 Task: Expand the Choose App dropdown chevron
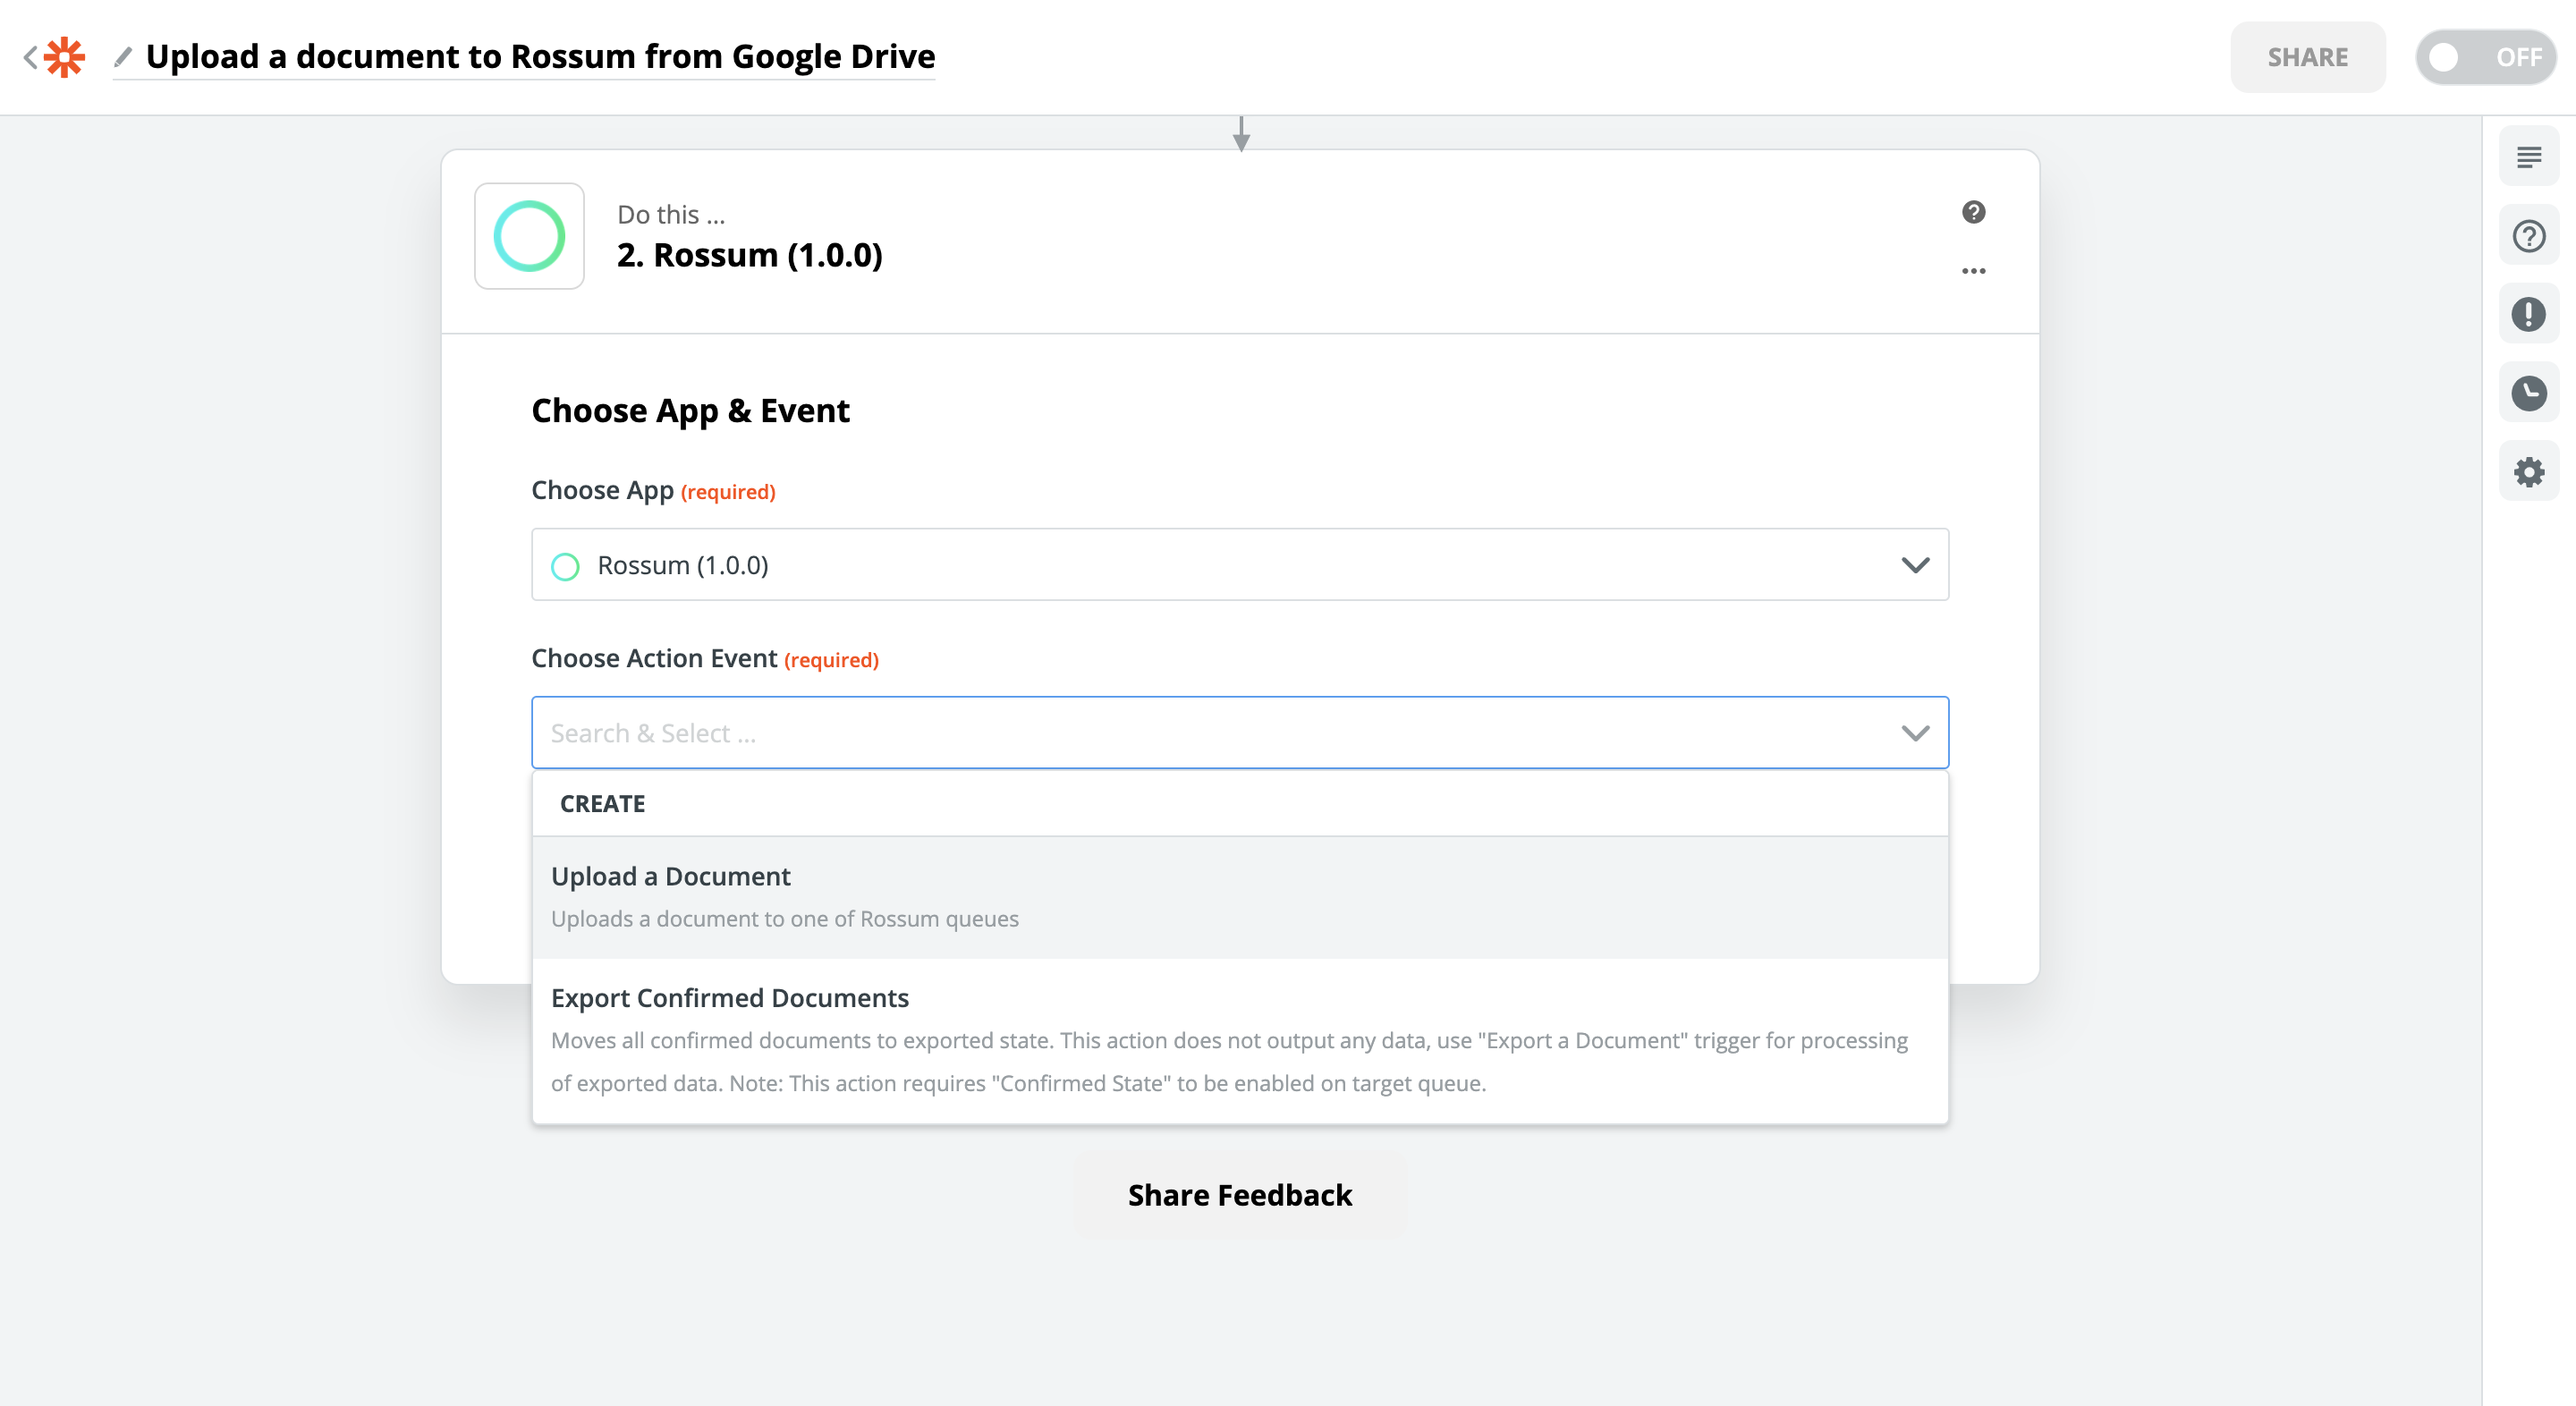pos(1914,565)
